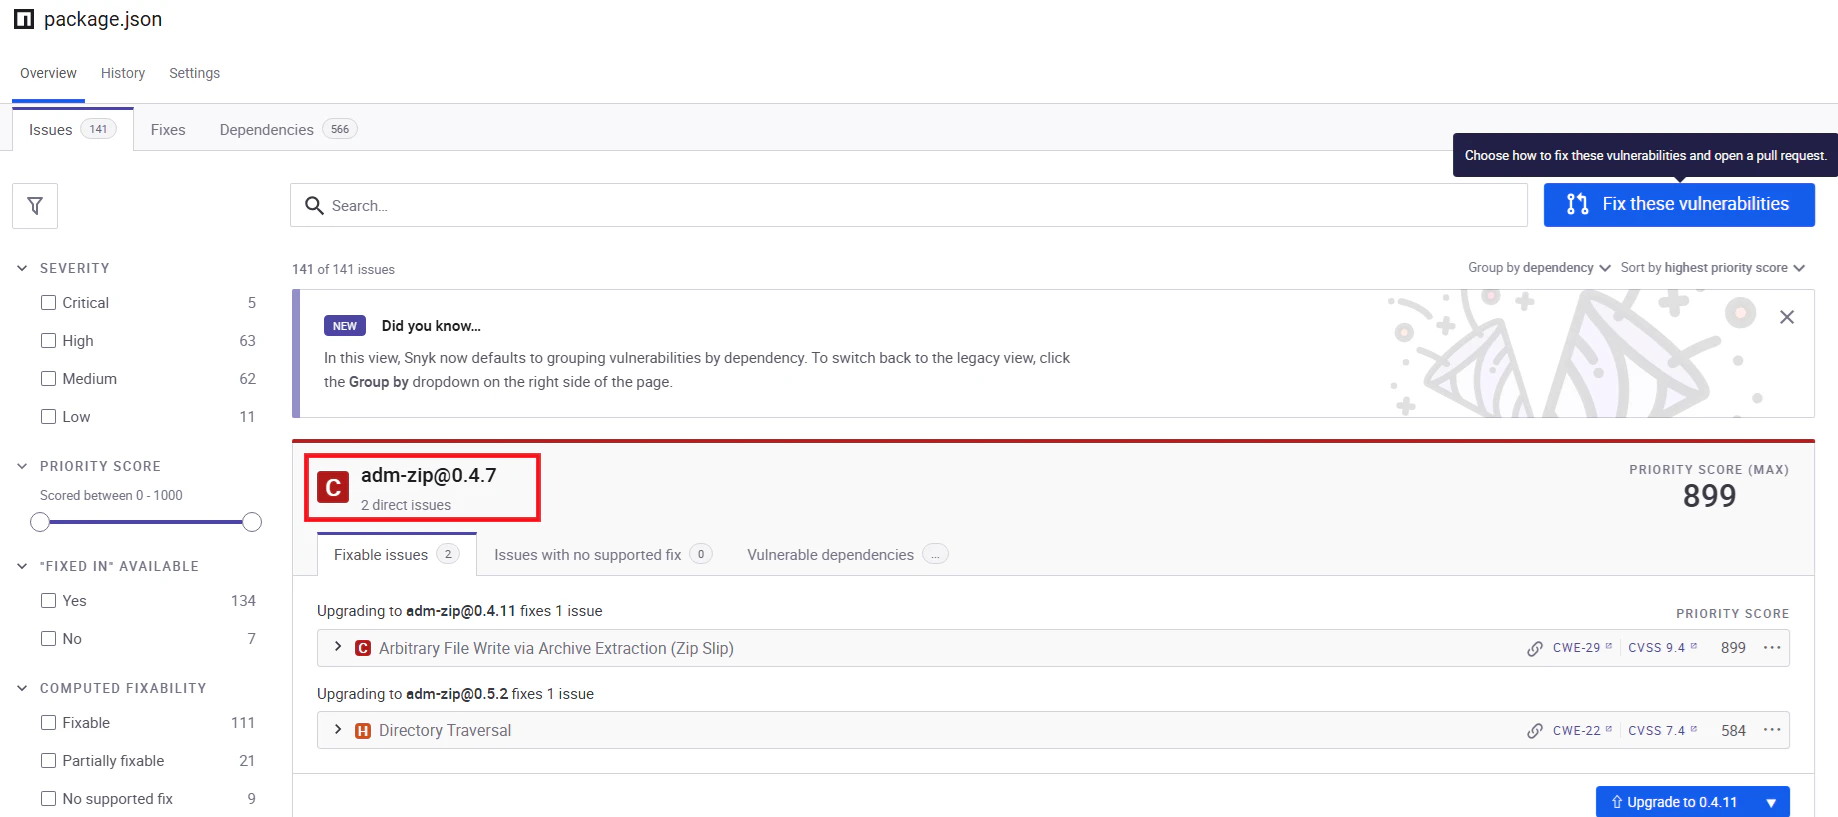Open the Group by dependency dropdown

coord(1539,268)
